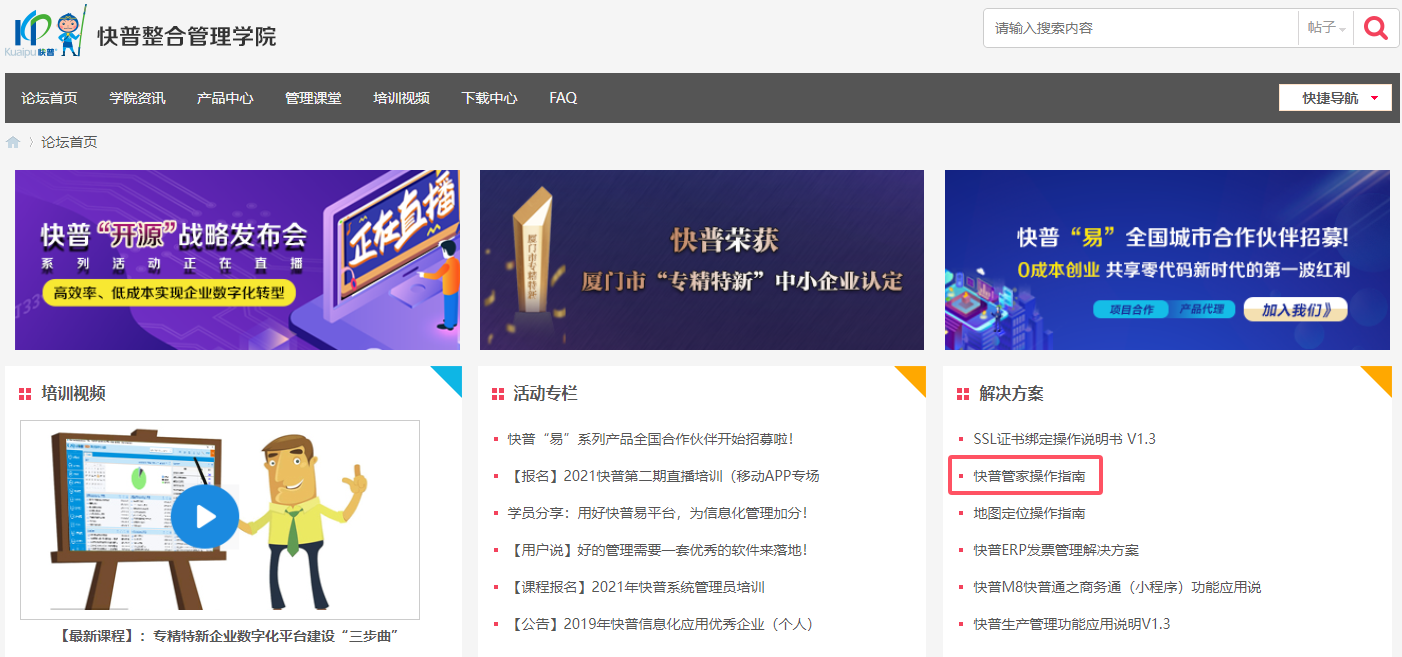
Task: Expand the 快捷导航 dropdown
Action: pyautogui.click(x=1335, y=98)
